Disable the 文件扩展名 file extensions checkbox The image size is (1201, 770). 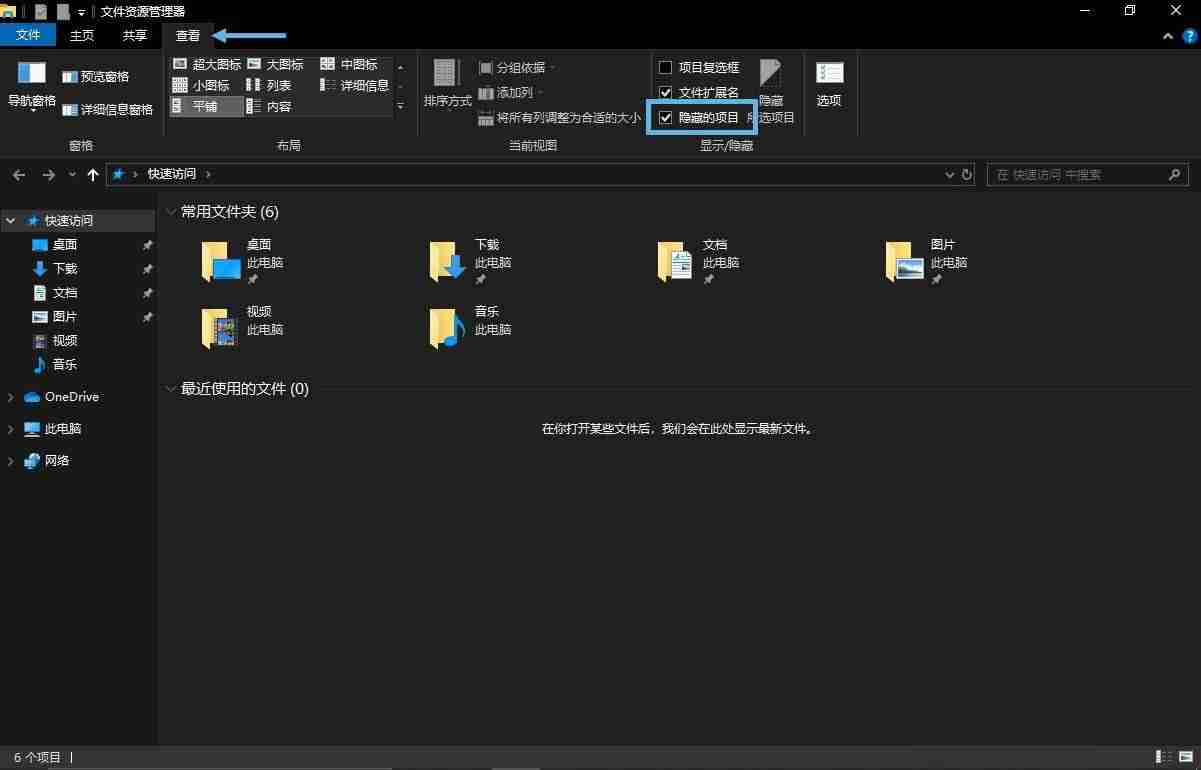(666, 92)
